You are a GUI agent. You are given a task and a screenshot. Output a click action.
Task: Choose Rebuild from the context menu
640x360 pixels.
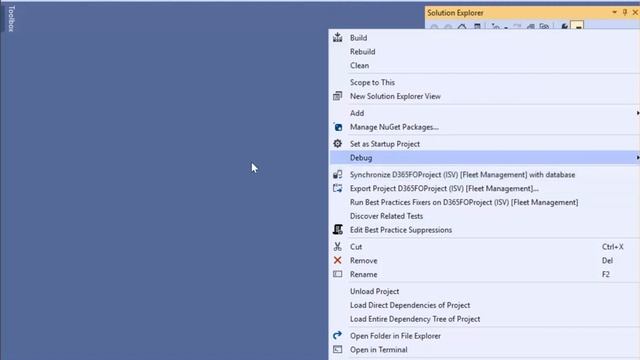[x=362, y=52]
